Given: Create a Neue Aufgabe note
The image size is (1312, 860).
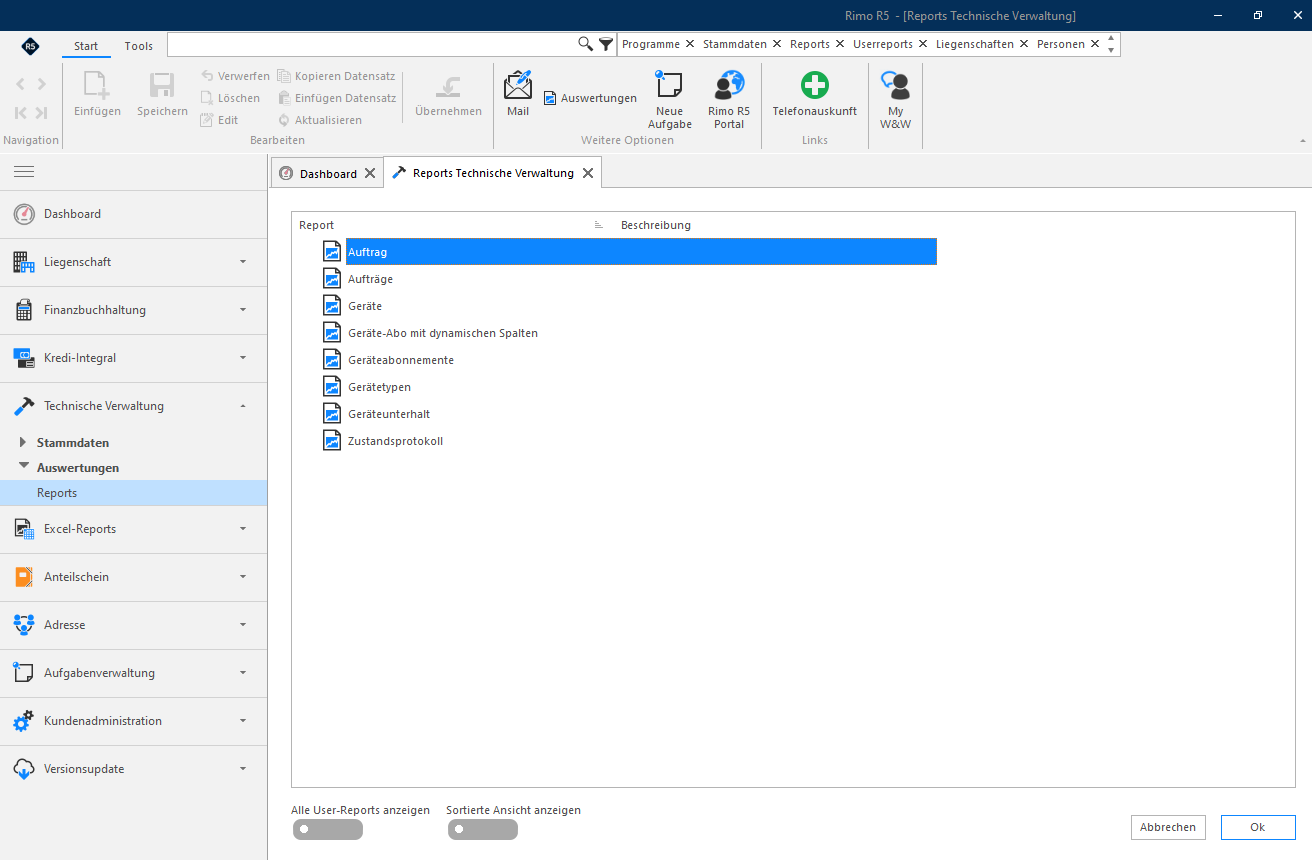Looking at the screenshot, I should pos(669,99).
